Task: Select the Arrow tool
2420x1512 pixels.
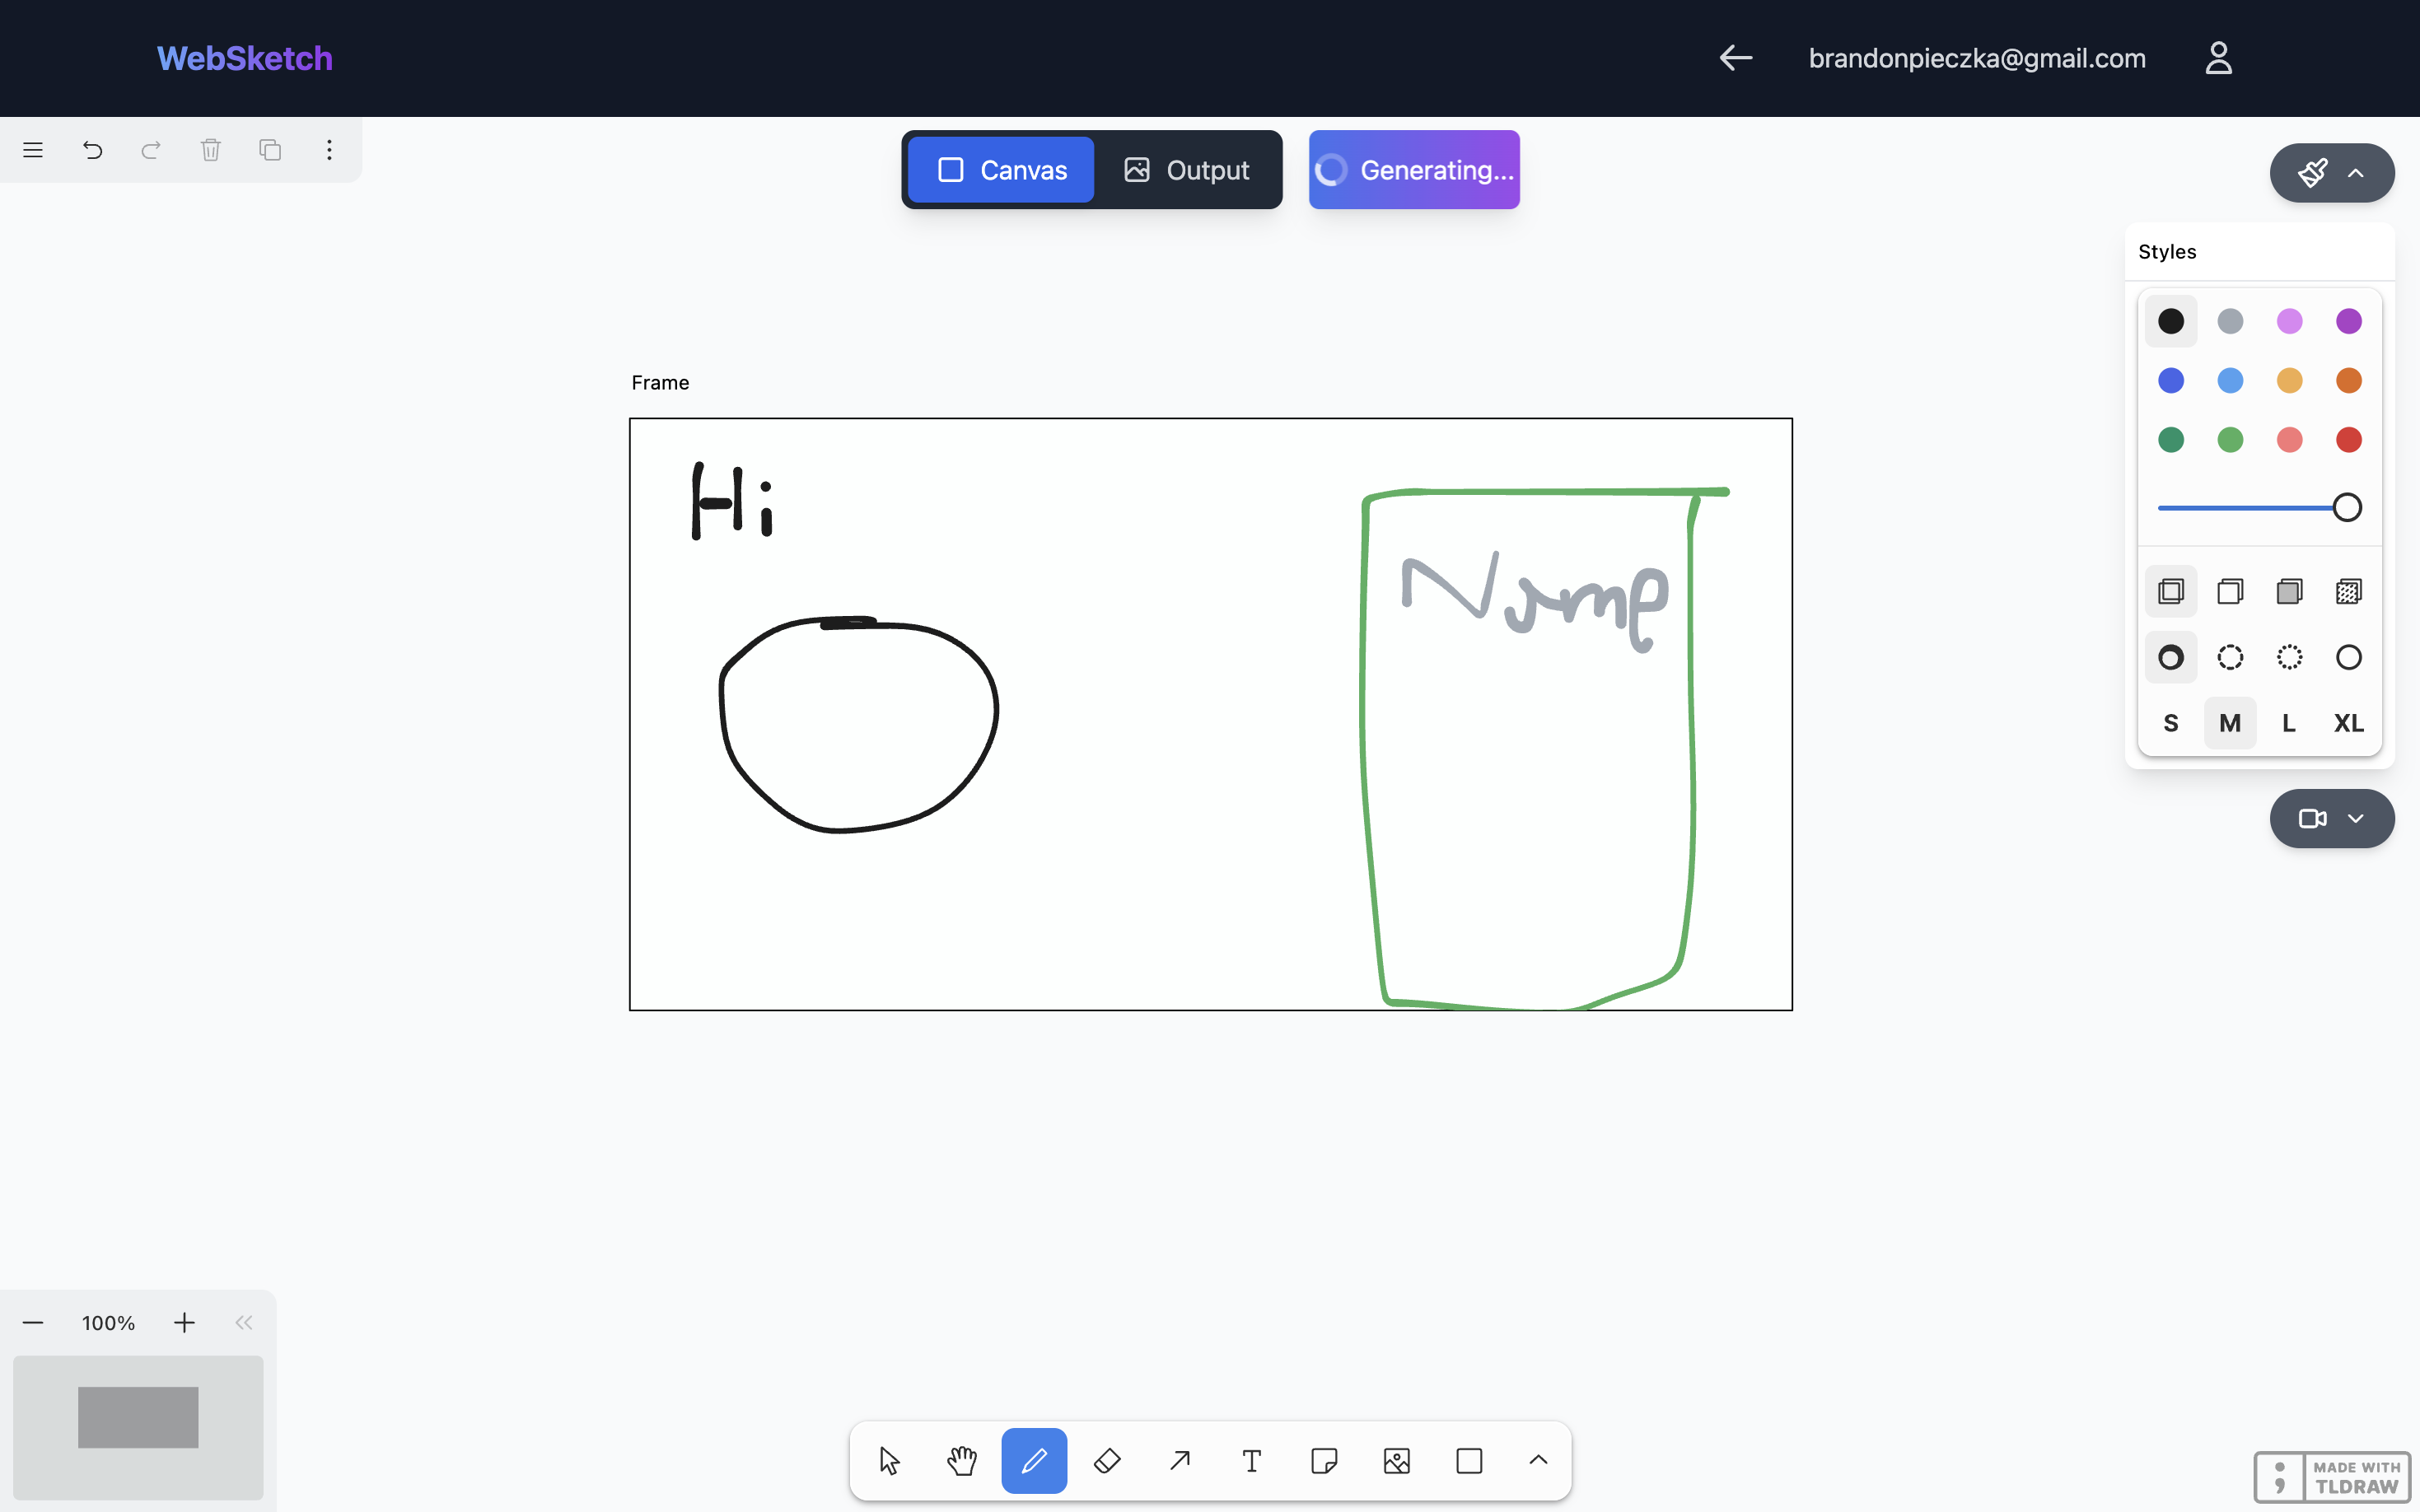Action: 1179,1461
